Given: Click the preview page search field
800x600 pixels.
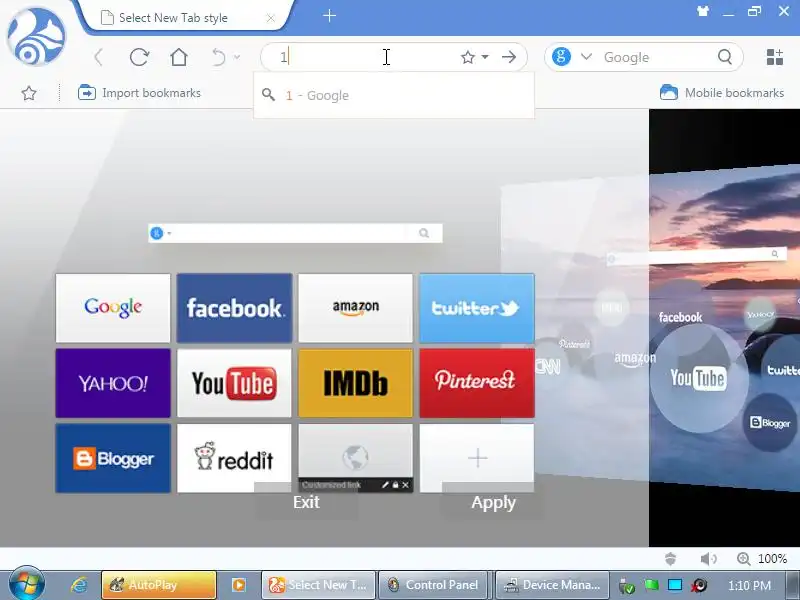Looking at the screenshot, I should coord(295,233).
